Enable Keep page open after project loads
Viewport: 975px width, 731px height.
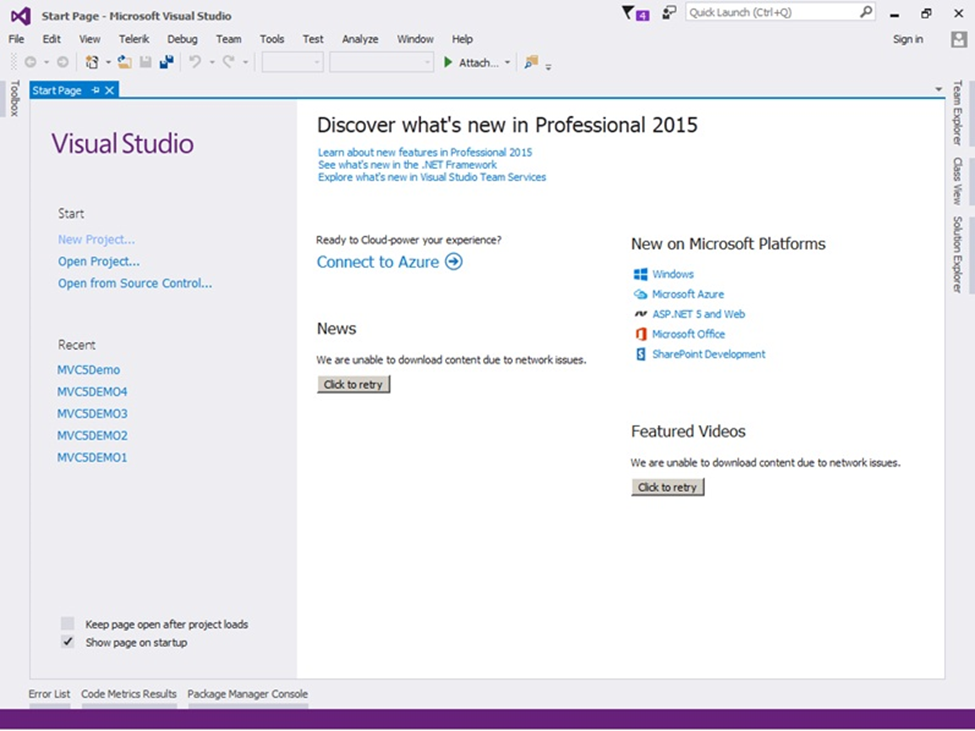coord(68,624)
